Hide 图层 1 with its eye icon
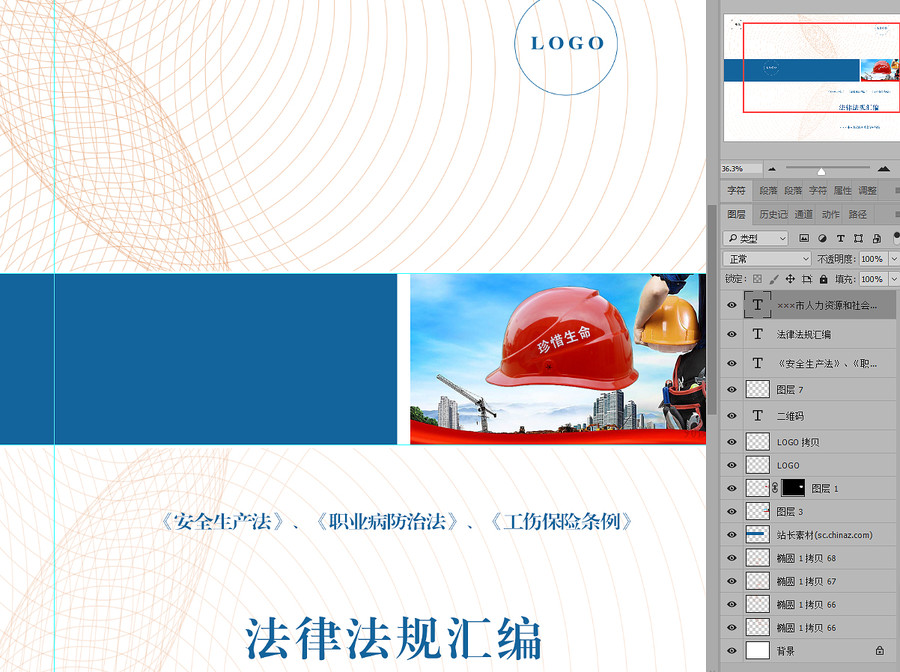This screenshot has width=900, height=672. pyautogui.click(x=732, y=488)
